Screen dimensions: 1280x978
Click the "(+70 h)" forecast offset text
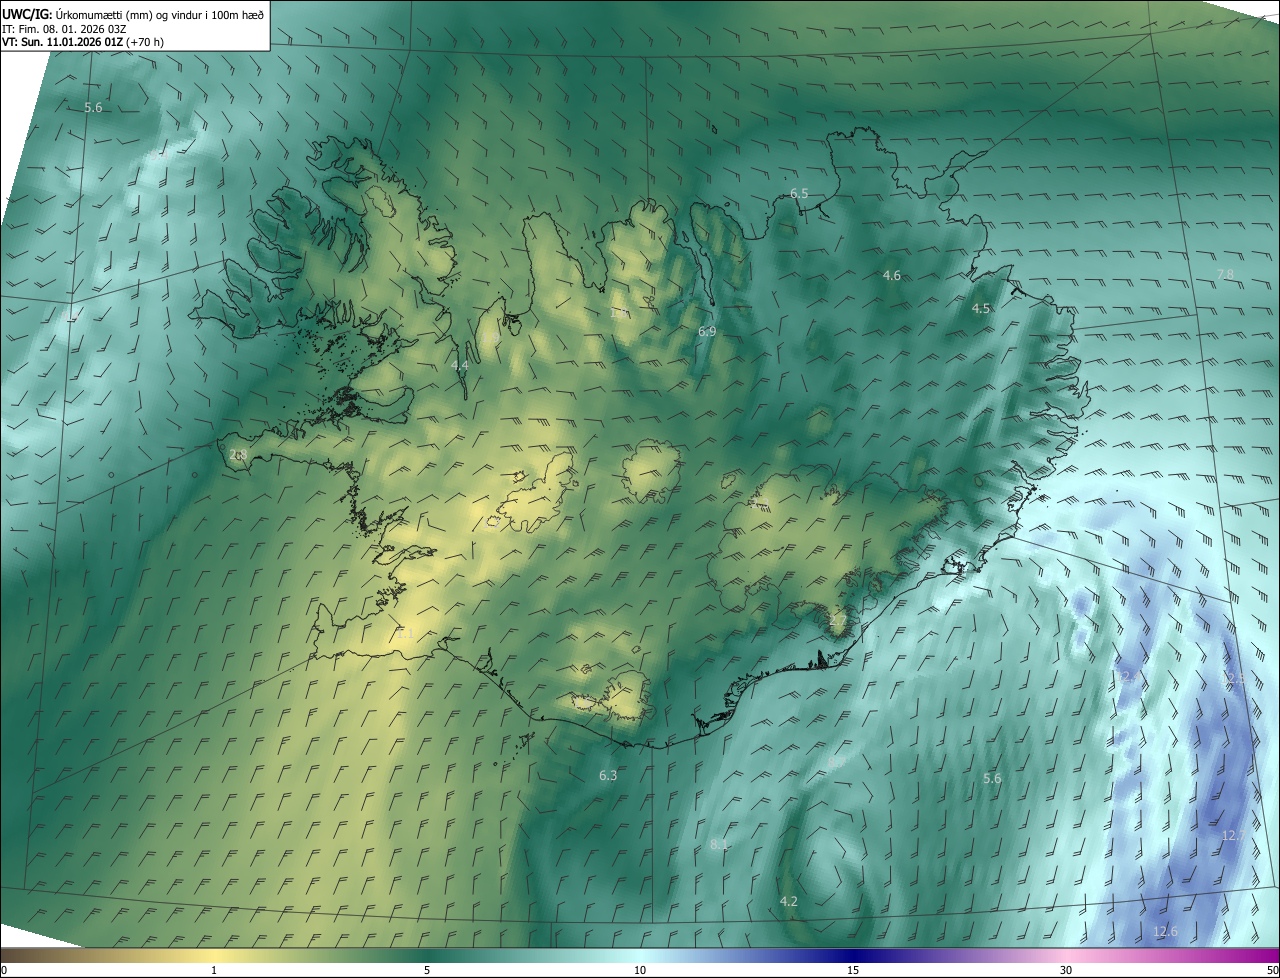pos(145,42)
